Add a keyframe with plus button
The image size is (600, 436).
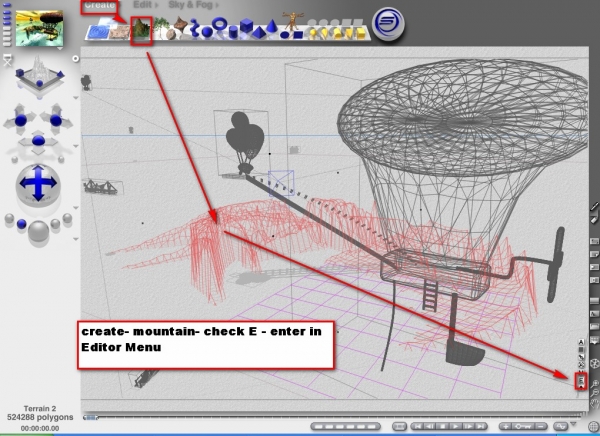click(506, 426)
